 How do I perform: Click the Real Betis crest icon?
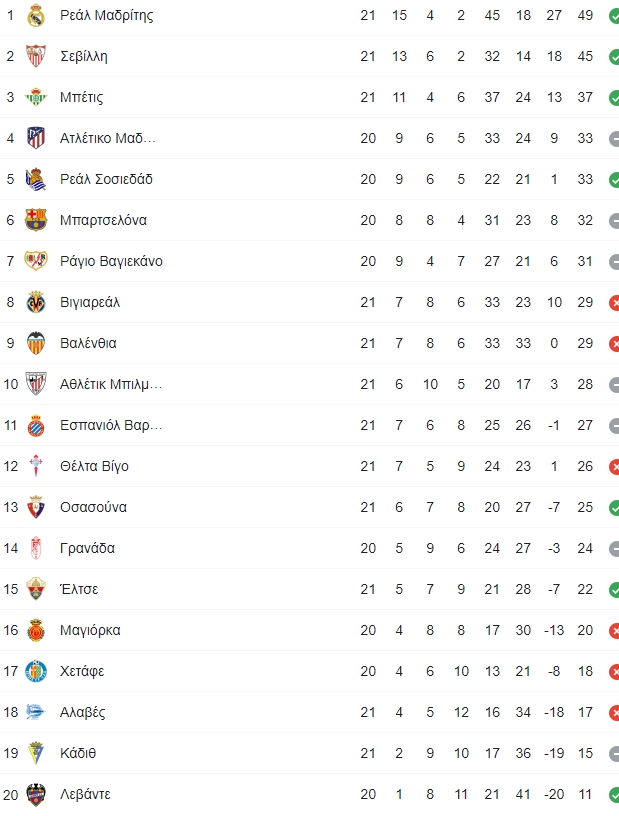tap(36, 97)
